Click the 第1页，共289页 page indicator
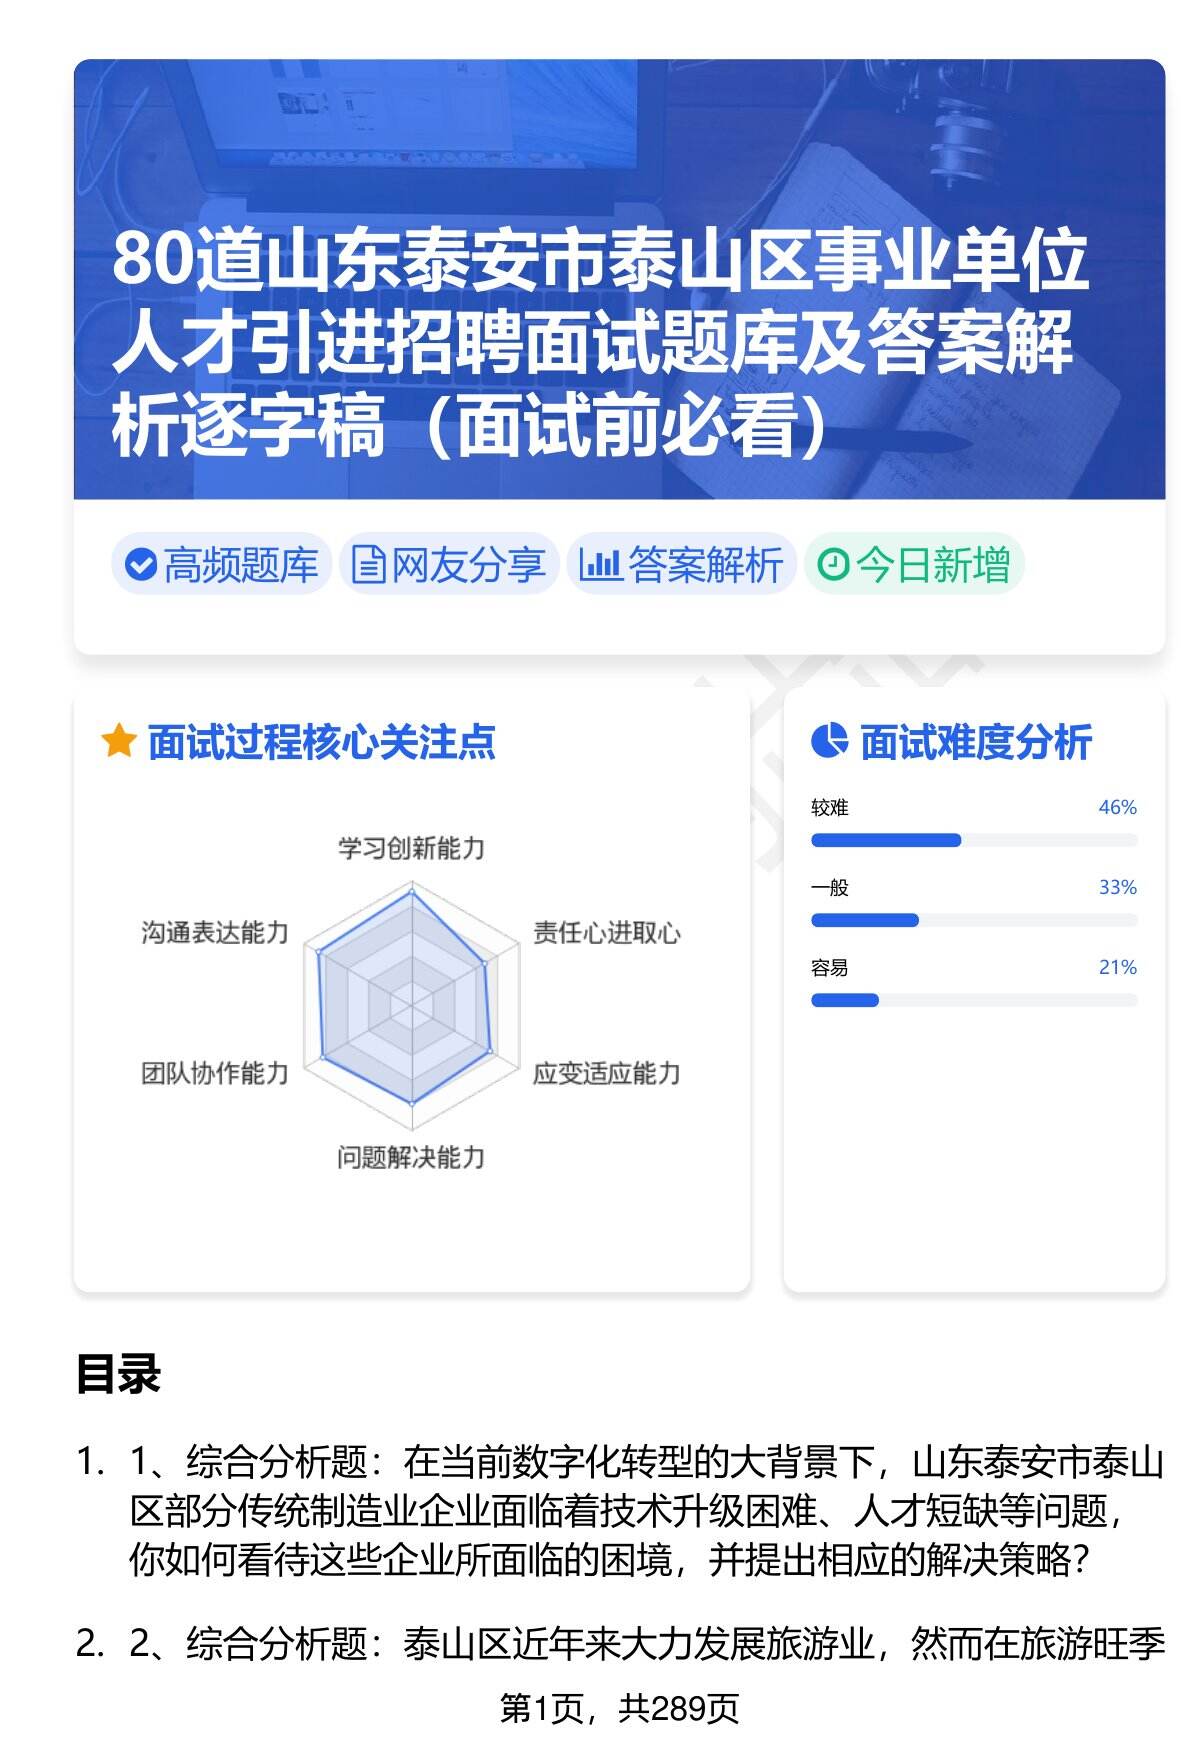The image size is (1200, 1755). pos(619,1708)
